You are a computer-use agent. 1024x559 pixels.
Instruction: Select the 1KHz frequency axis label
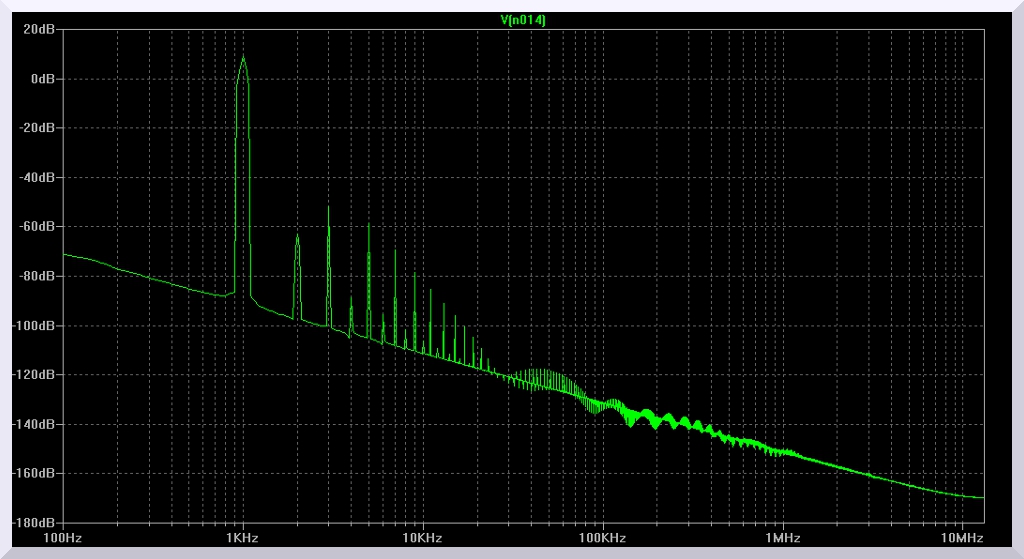(x=242, y=538)
